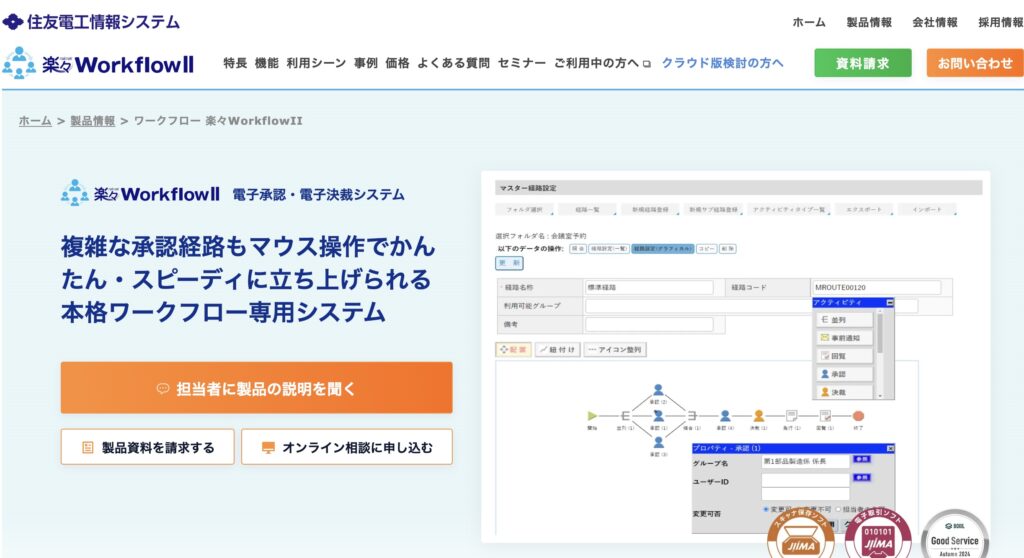Click the オンライン相談に申し込む button

[347, 448]
